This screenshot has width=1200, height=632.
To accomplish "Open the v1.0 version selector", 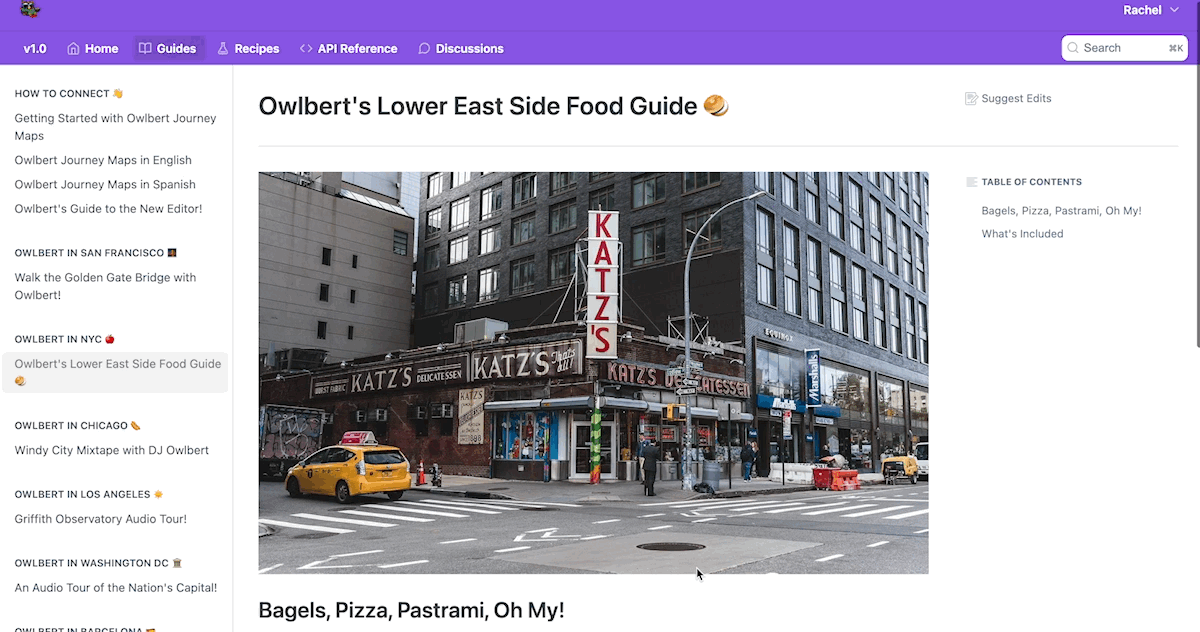I will [35, 48].
